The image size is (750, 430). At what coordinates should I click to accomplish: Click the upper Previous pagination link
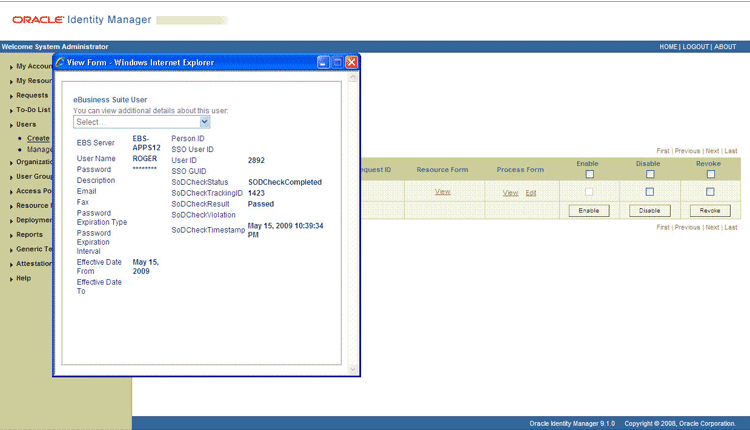(687, 151)
